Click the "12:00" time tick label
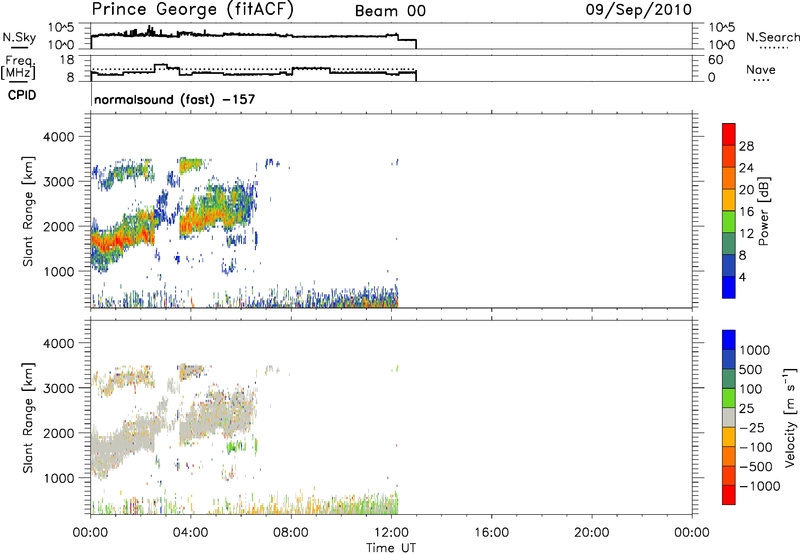This screenshot has width=800, height=554. 391,533
